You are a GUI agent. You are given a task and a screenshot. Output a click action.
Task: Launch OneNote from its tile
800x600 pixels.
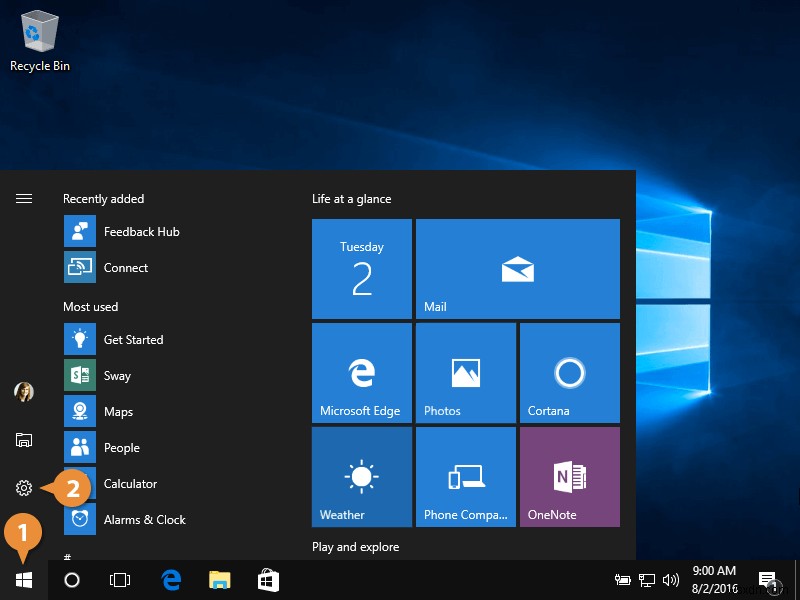point(569,476)
